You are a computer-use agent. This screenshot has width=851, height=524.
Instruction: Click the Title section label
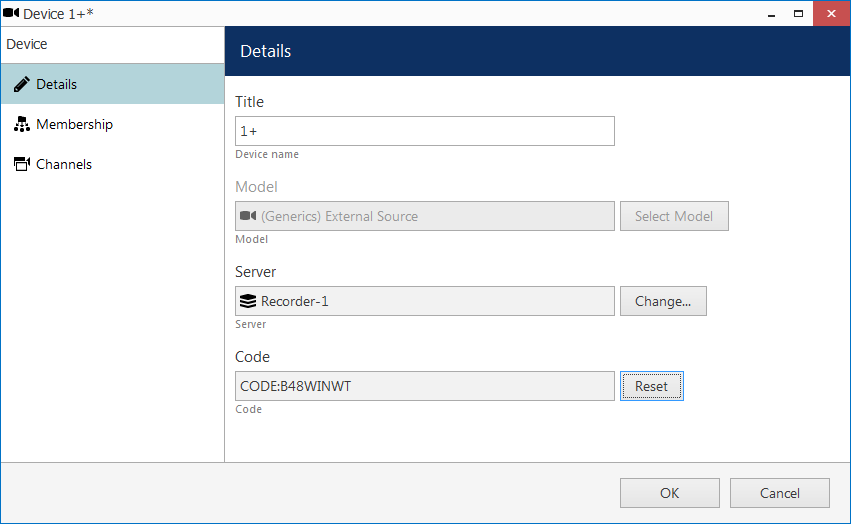[249, 102]
